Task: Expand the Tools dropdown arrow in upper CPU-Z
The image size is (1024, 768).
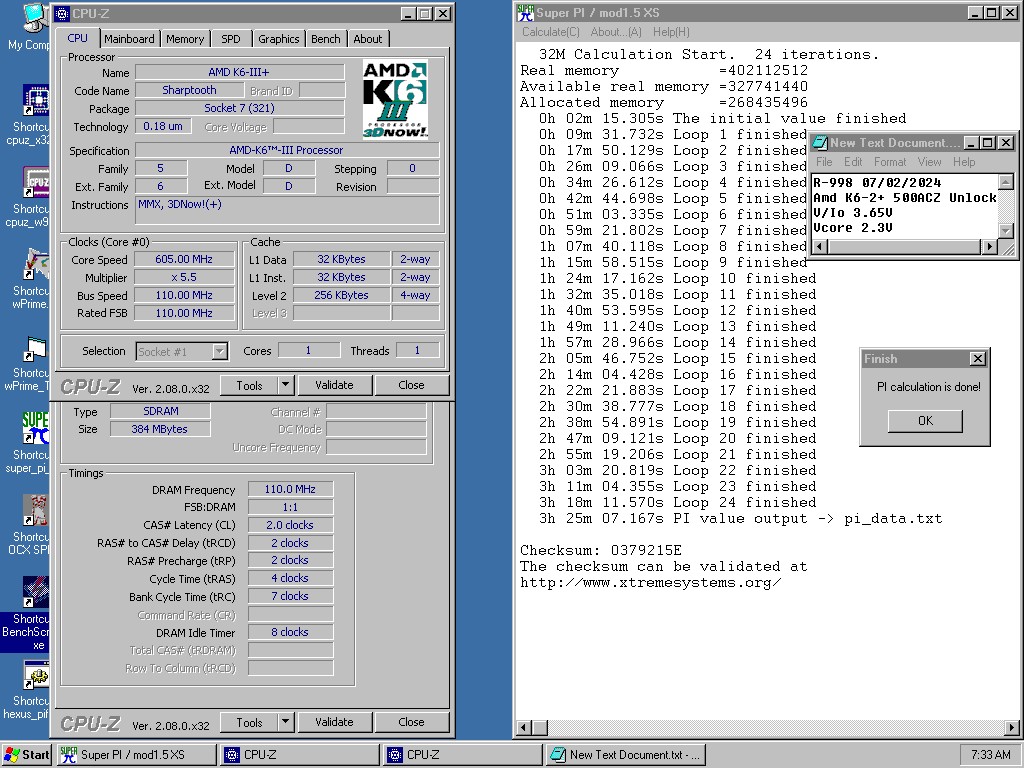Action: [x=285, y=385]
